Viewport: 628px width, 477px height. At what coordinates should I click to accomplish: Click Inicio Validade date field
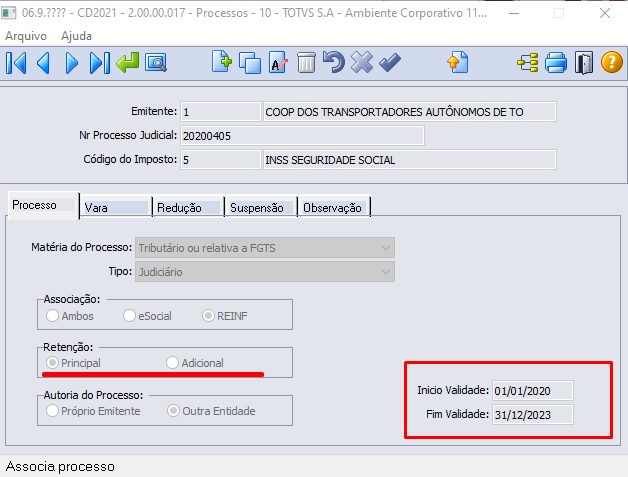(533, 390)
